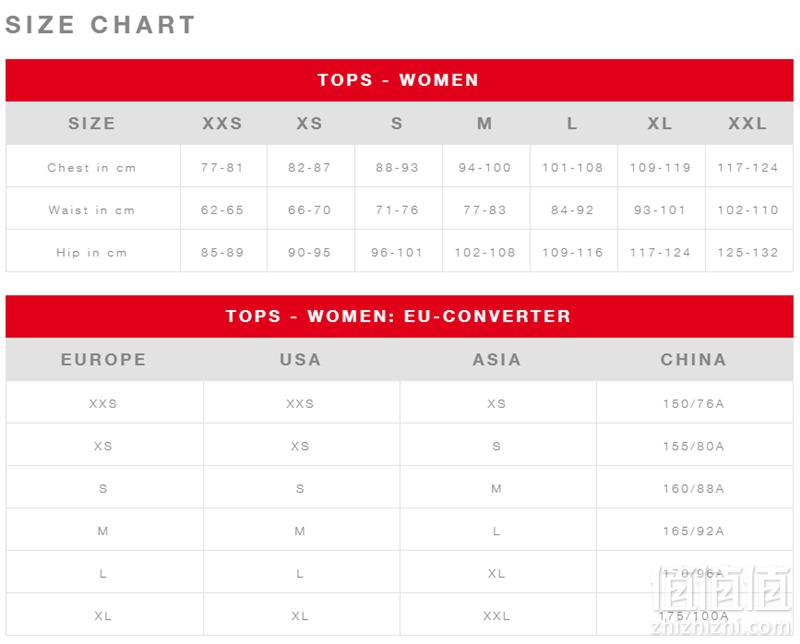The width and height of the screenshot is (800, 644).
Task: Click the USA column header
Action: point(301,360)
